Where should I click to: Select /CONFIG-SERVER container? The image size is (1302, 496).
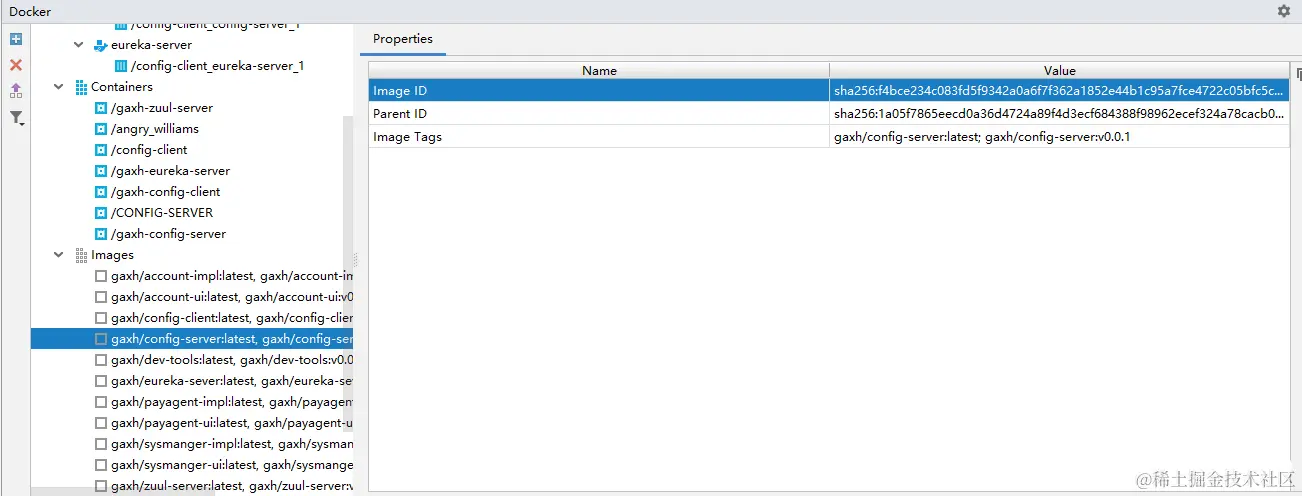click(x=162, y=213)
